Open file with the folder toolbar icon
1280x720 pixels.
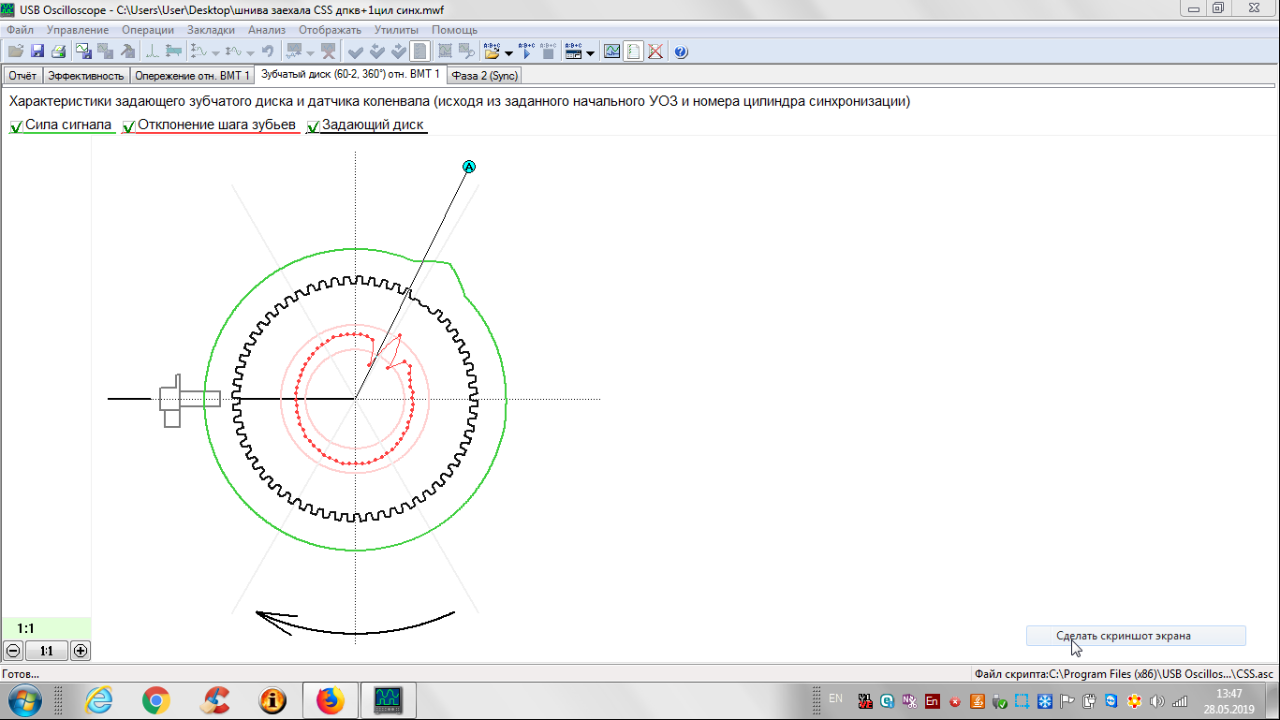pyautogui.click(x=16, y=51)
